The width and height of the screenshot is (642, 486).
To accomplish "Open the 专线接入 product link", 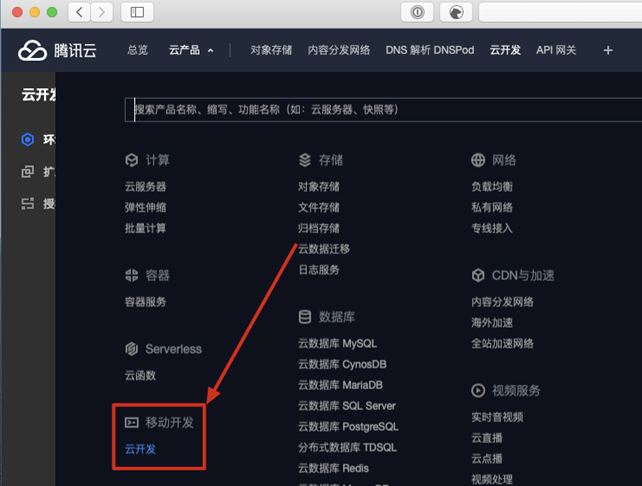I will pos(492,228).
